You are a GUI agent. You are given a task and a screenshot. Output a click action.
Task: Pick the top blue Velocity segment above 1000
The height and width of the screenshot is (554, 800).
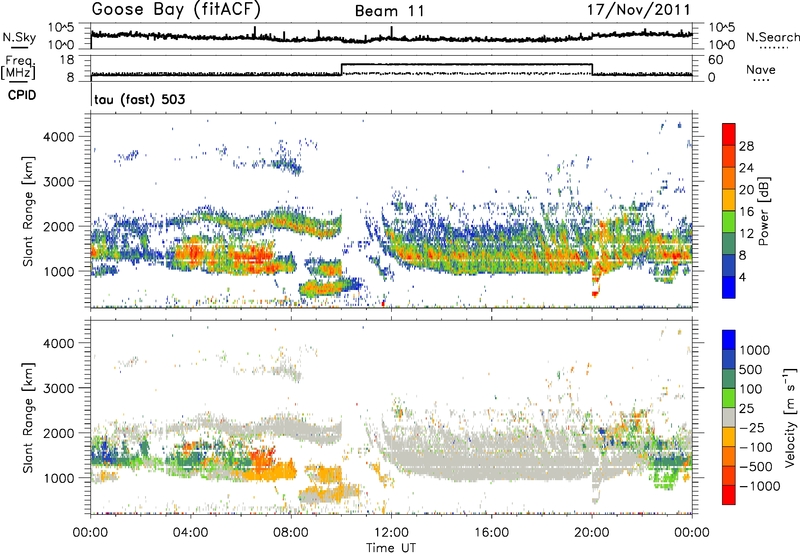729,340
